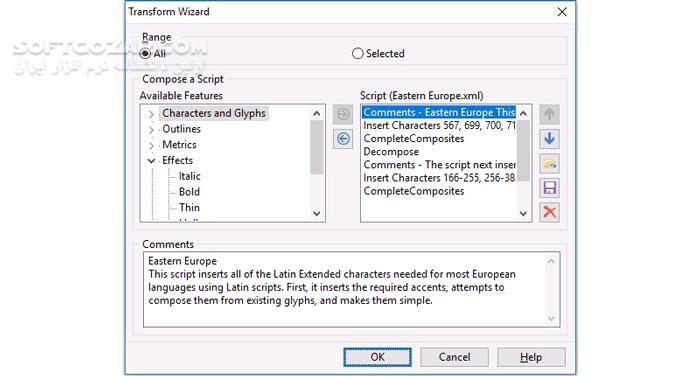The width and height of the screenshot is (700, 376).
Task: Close the Transform Wizard dialog
Action: point(562,12)
